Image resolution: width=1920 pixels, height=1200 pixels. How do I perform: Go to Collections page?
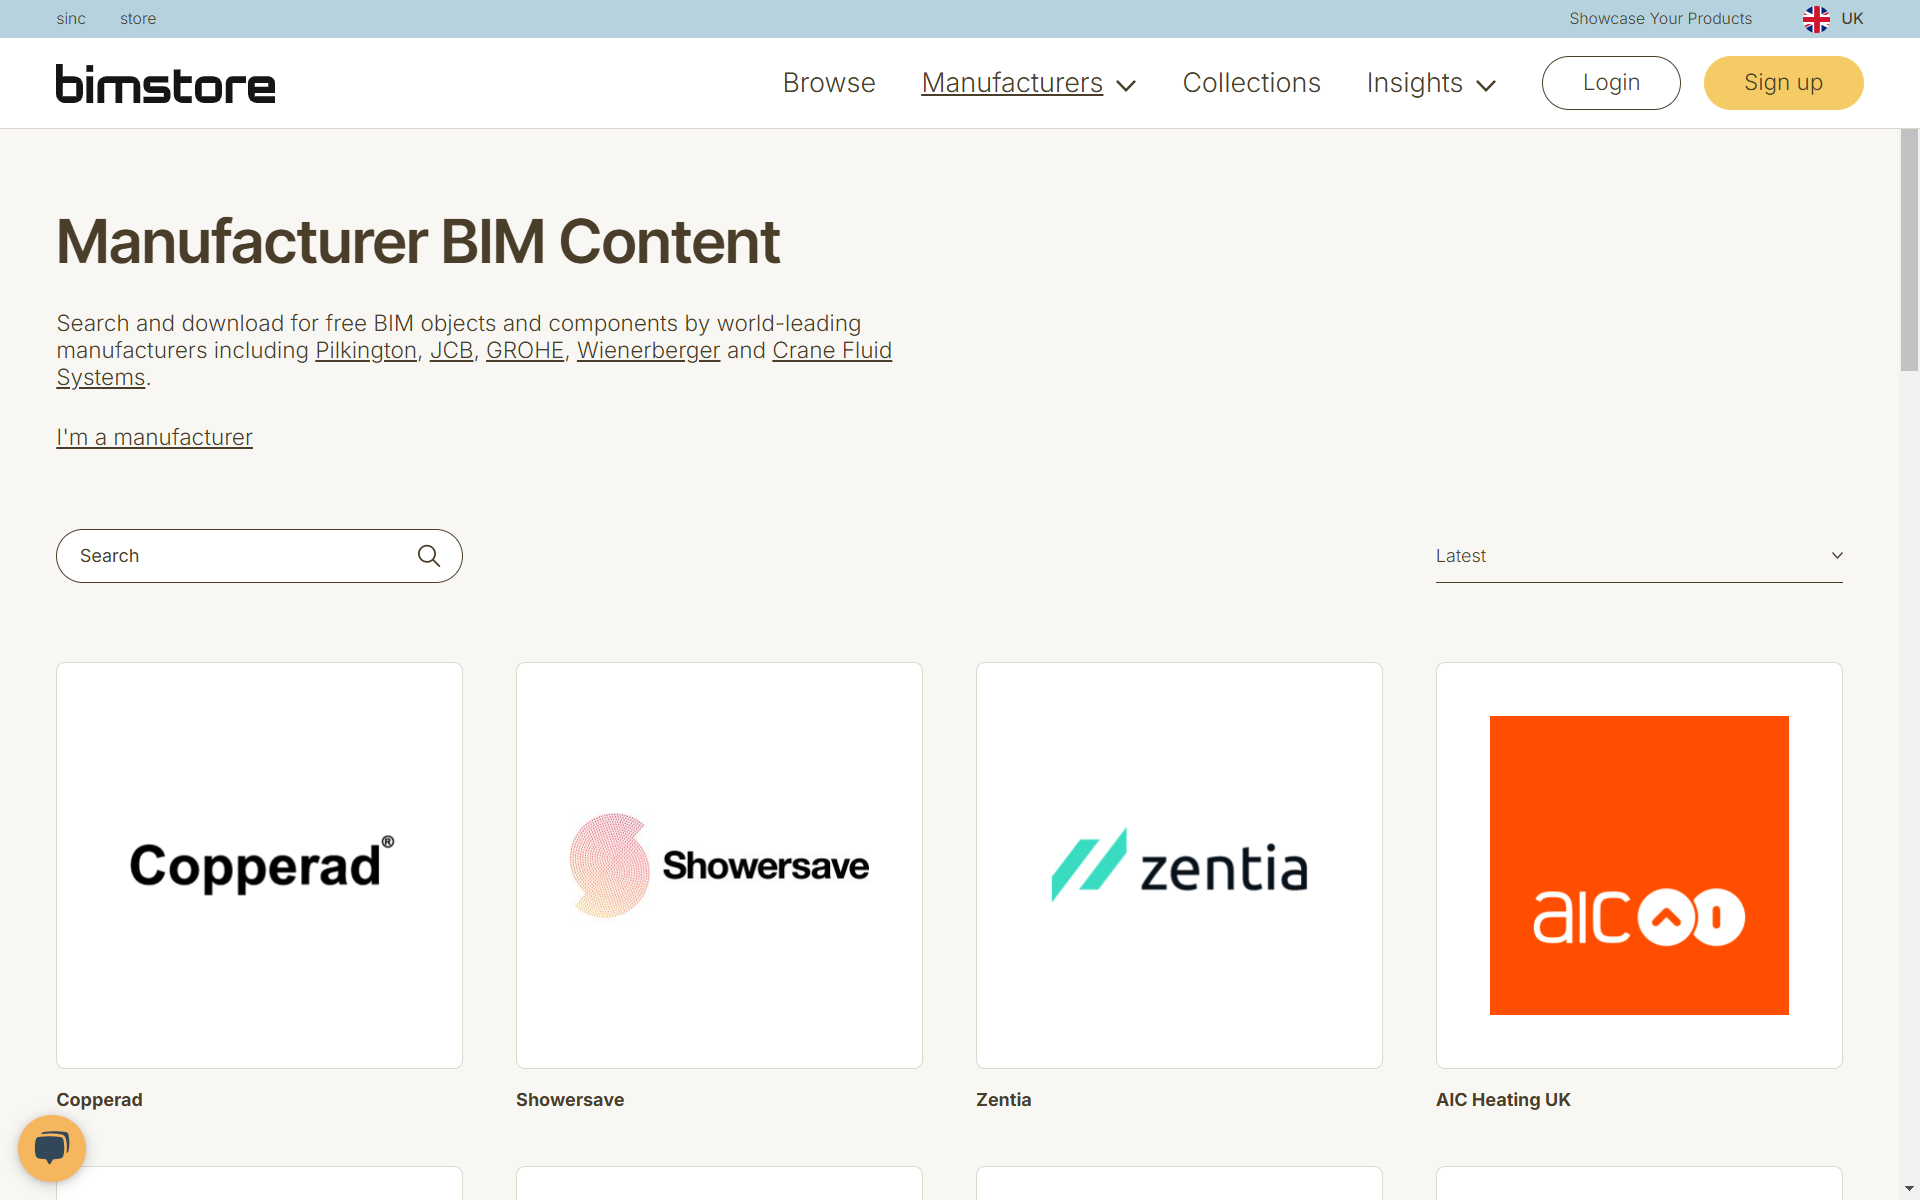[1252, 83]
